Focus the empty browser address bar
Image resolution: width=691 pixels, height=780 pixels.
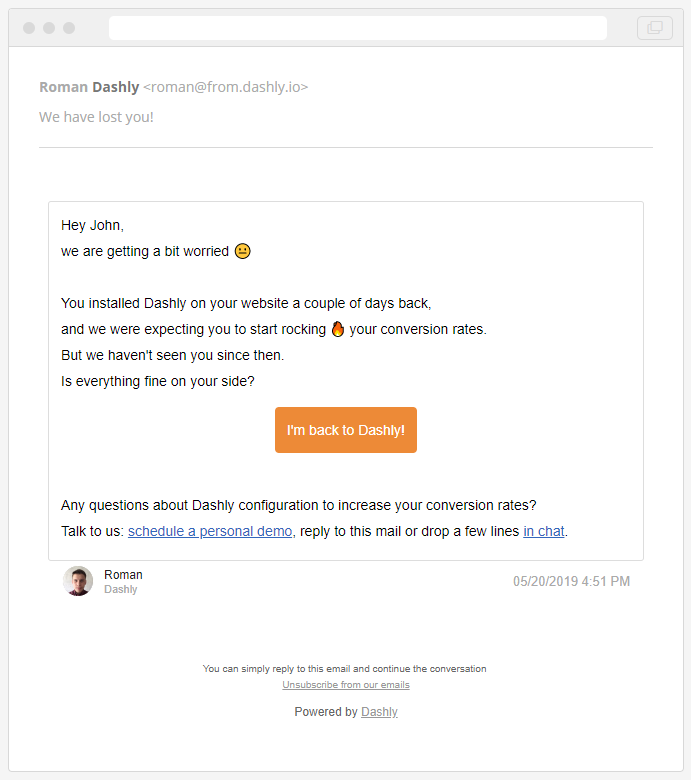tap(357, 28)
